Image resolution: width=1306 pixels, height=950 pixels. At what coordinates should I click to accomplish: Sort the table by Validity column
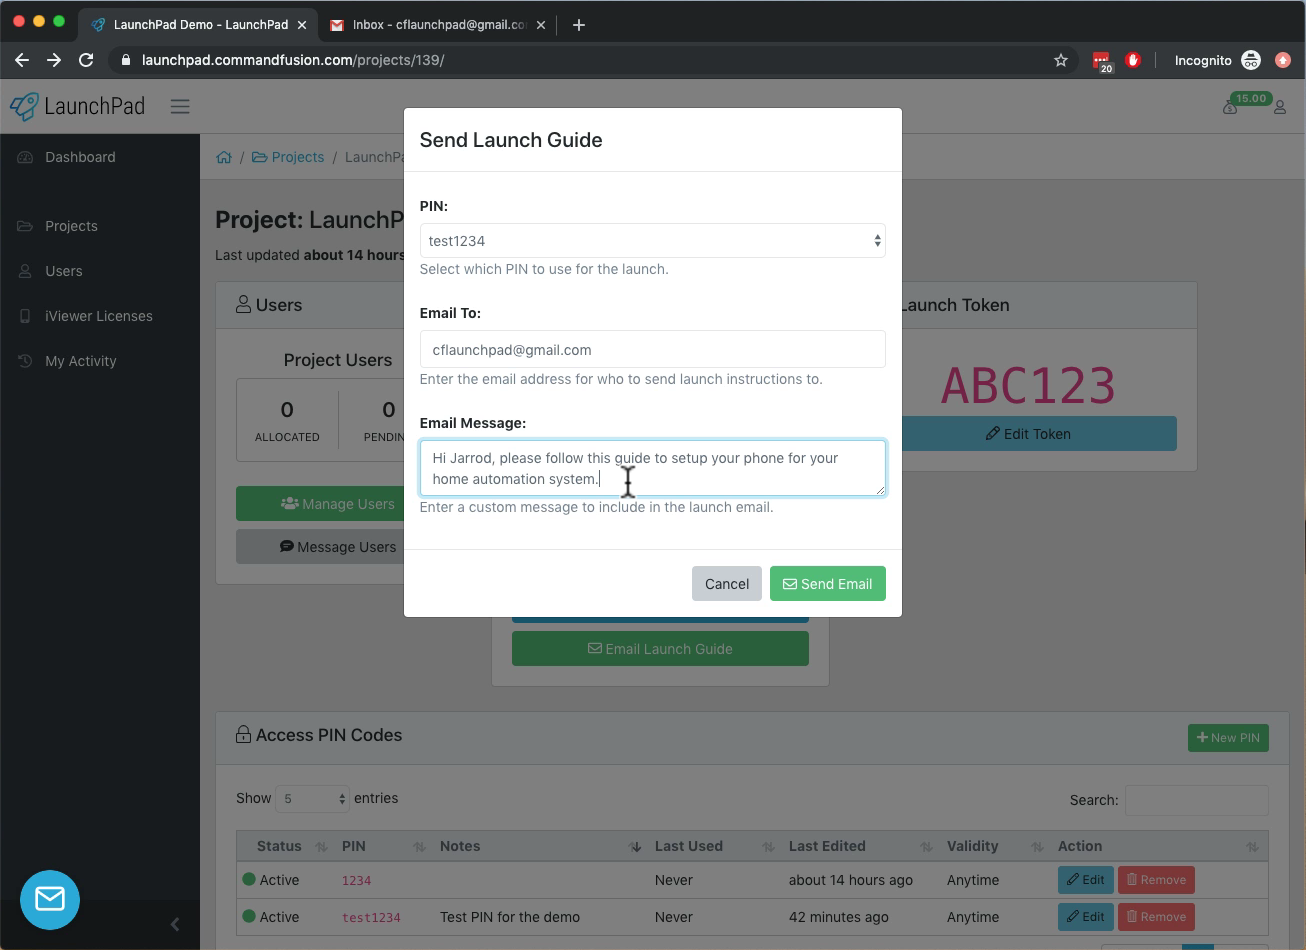click(972, 846)
